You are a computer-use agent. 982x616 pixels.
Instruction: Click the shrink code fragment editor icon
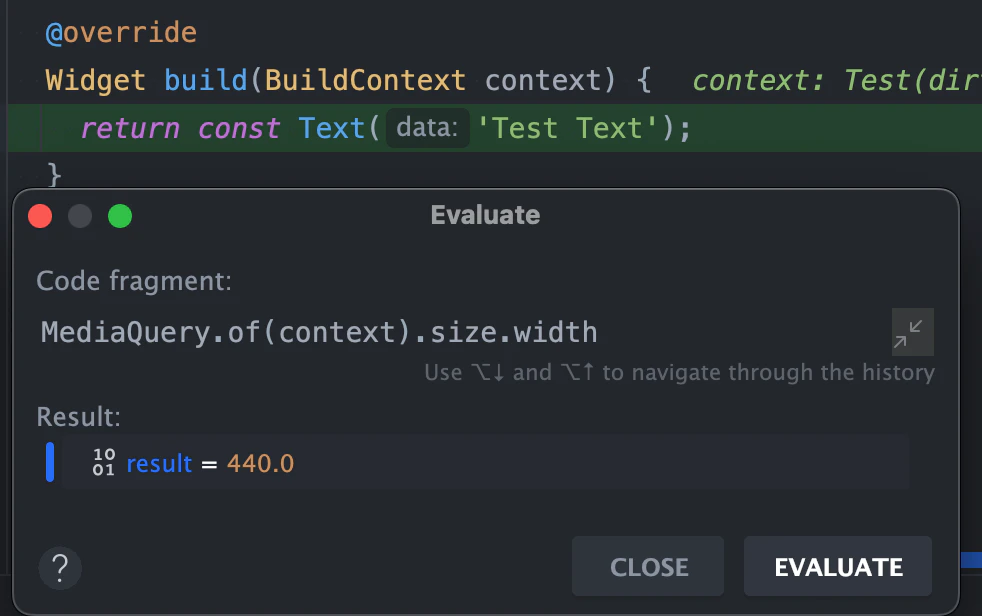pyautogui.click(x=911, y=332)
